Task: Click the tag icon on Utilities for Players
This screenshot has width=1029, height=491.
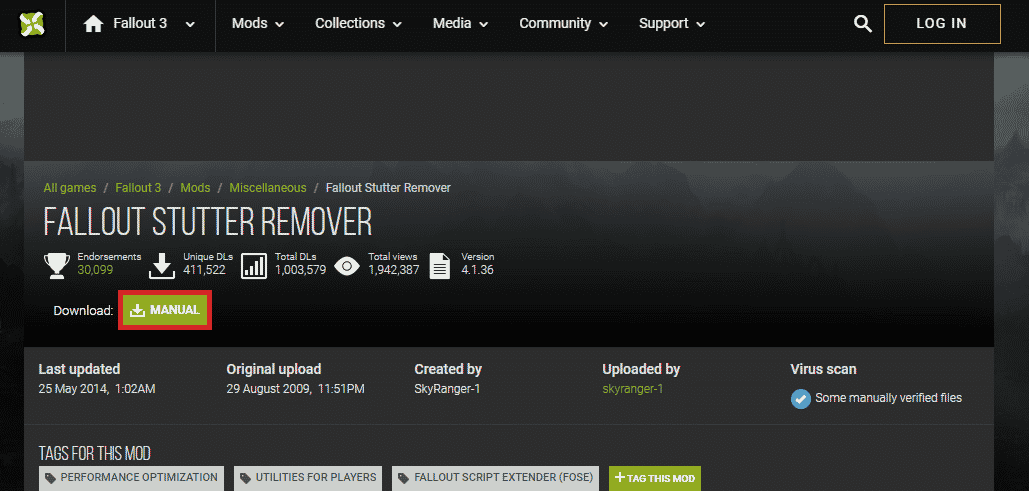Action: point(245,479)
